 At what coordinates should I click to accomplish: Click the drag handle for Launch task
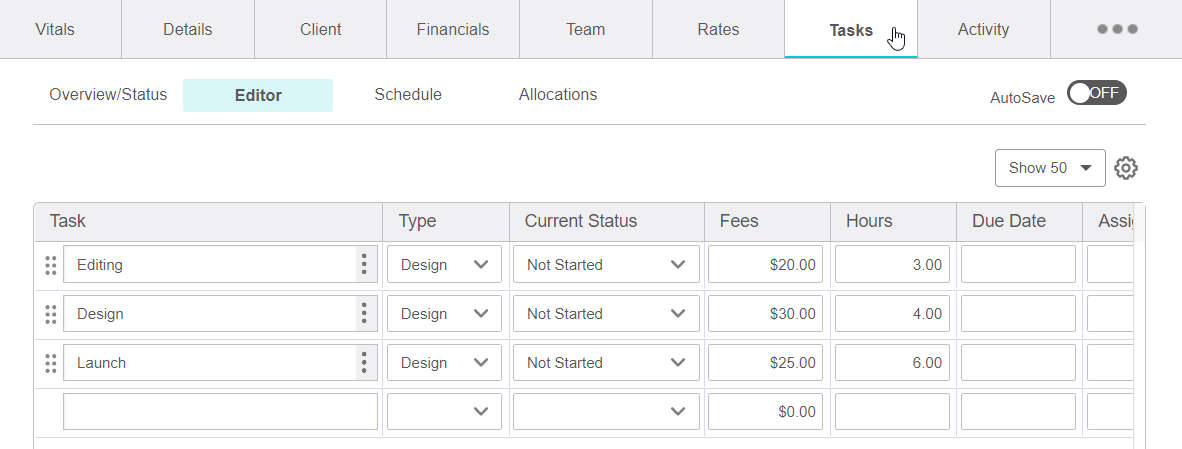[50, 363]
